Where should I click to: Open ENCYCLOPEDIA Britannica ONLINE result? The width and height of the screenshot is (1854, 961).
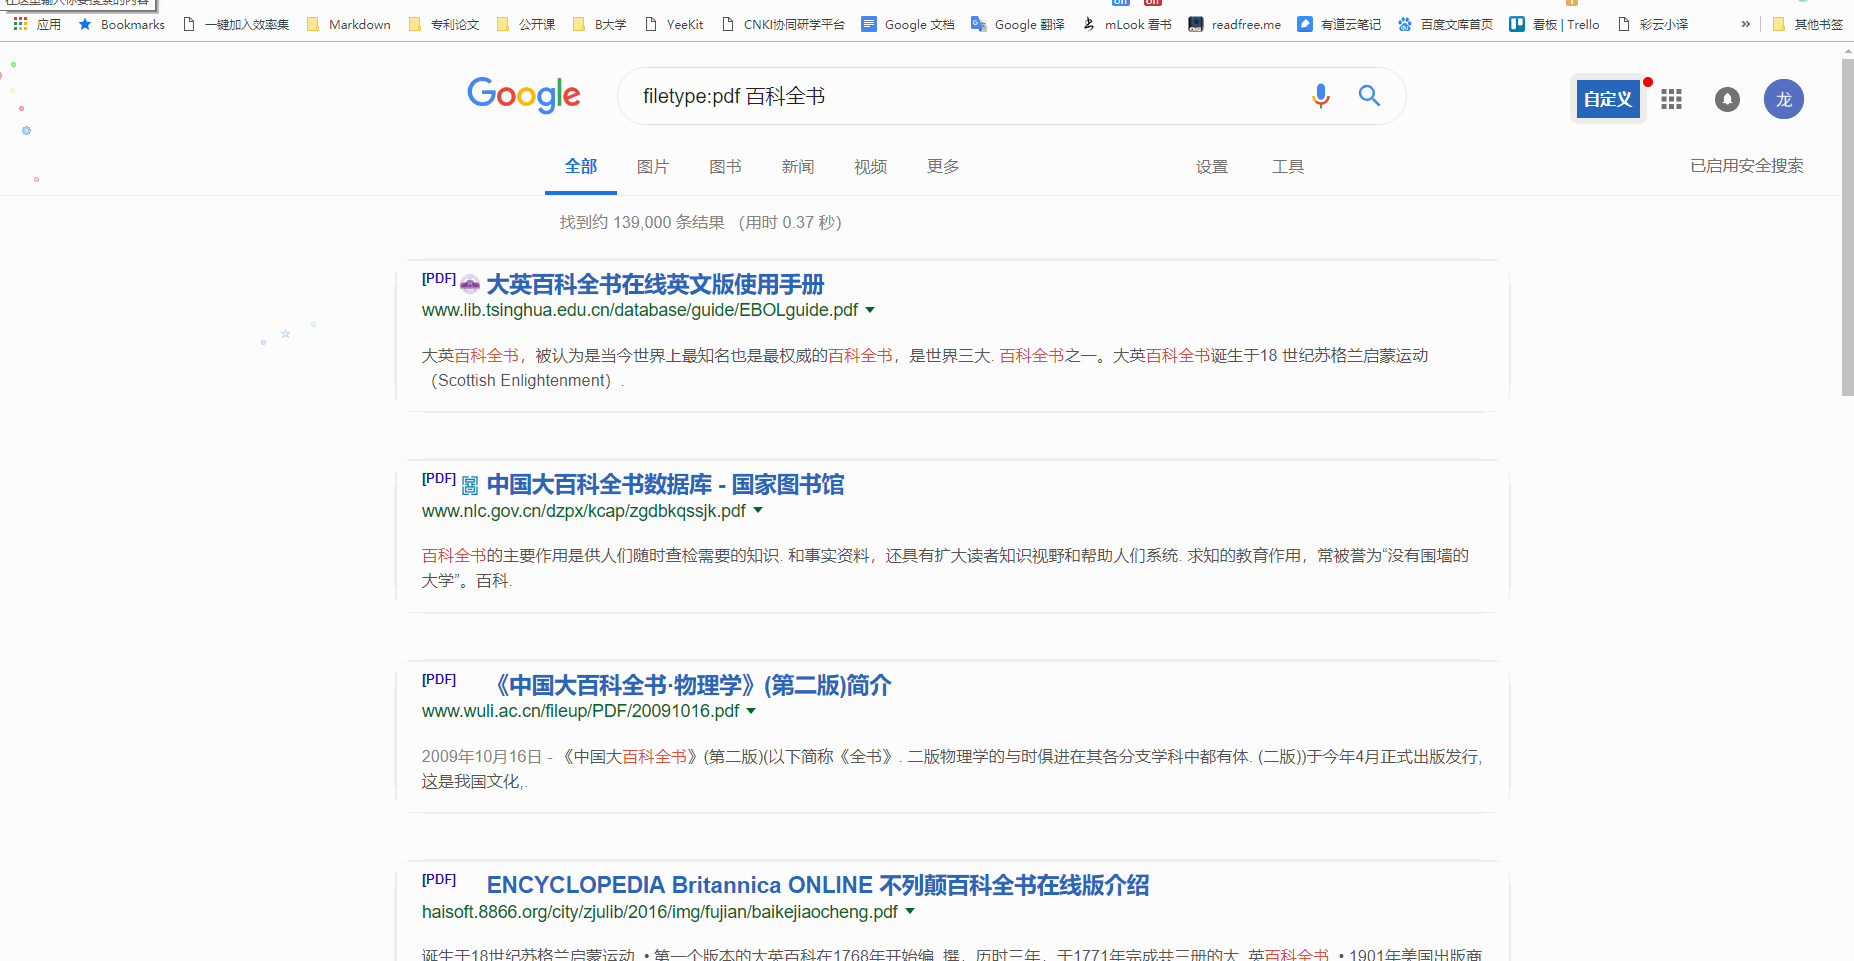click(818, 885)
